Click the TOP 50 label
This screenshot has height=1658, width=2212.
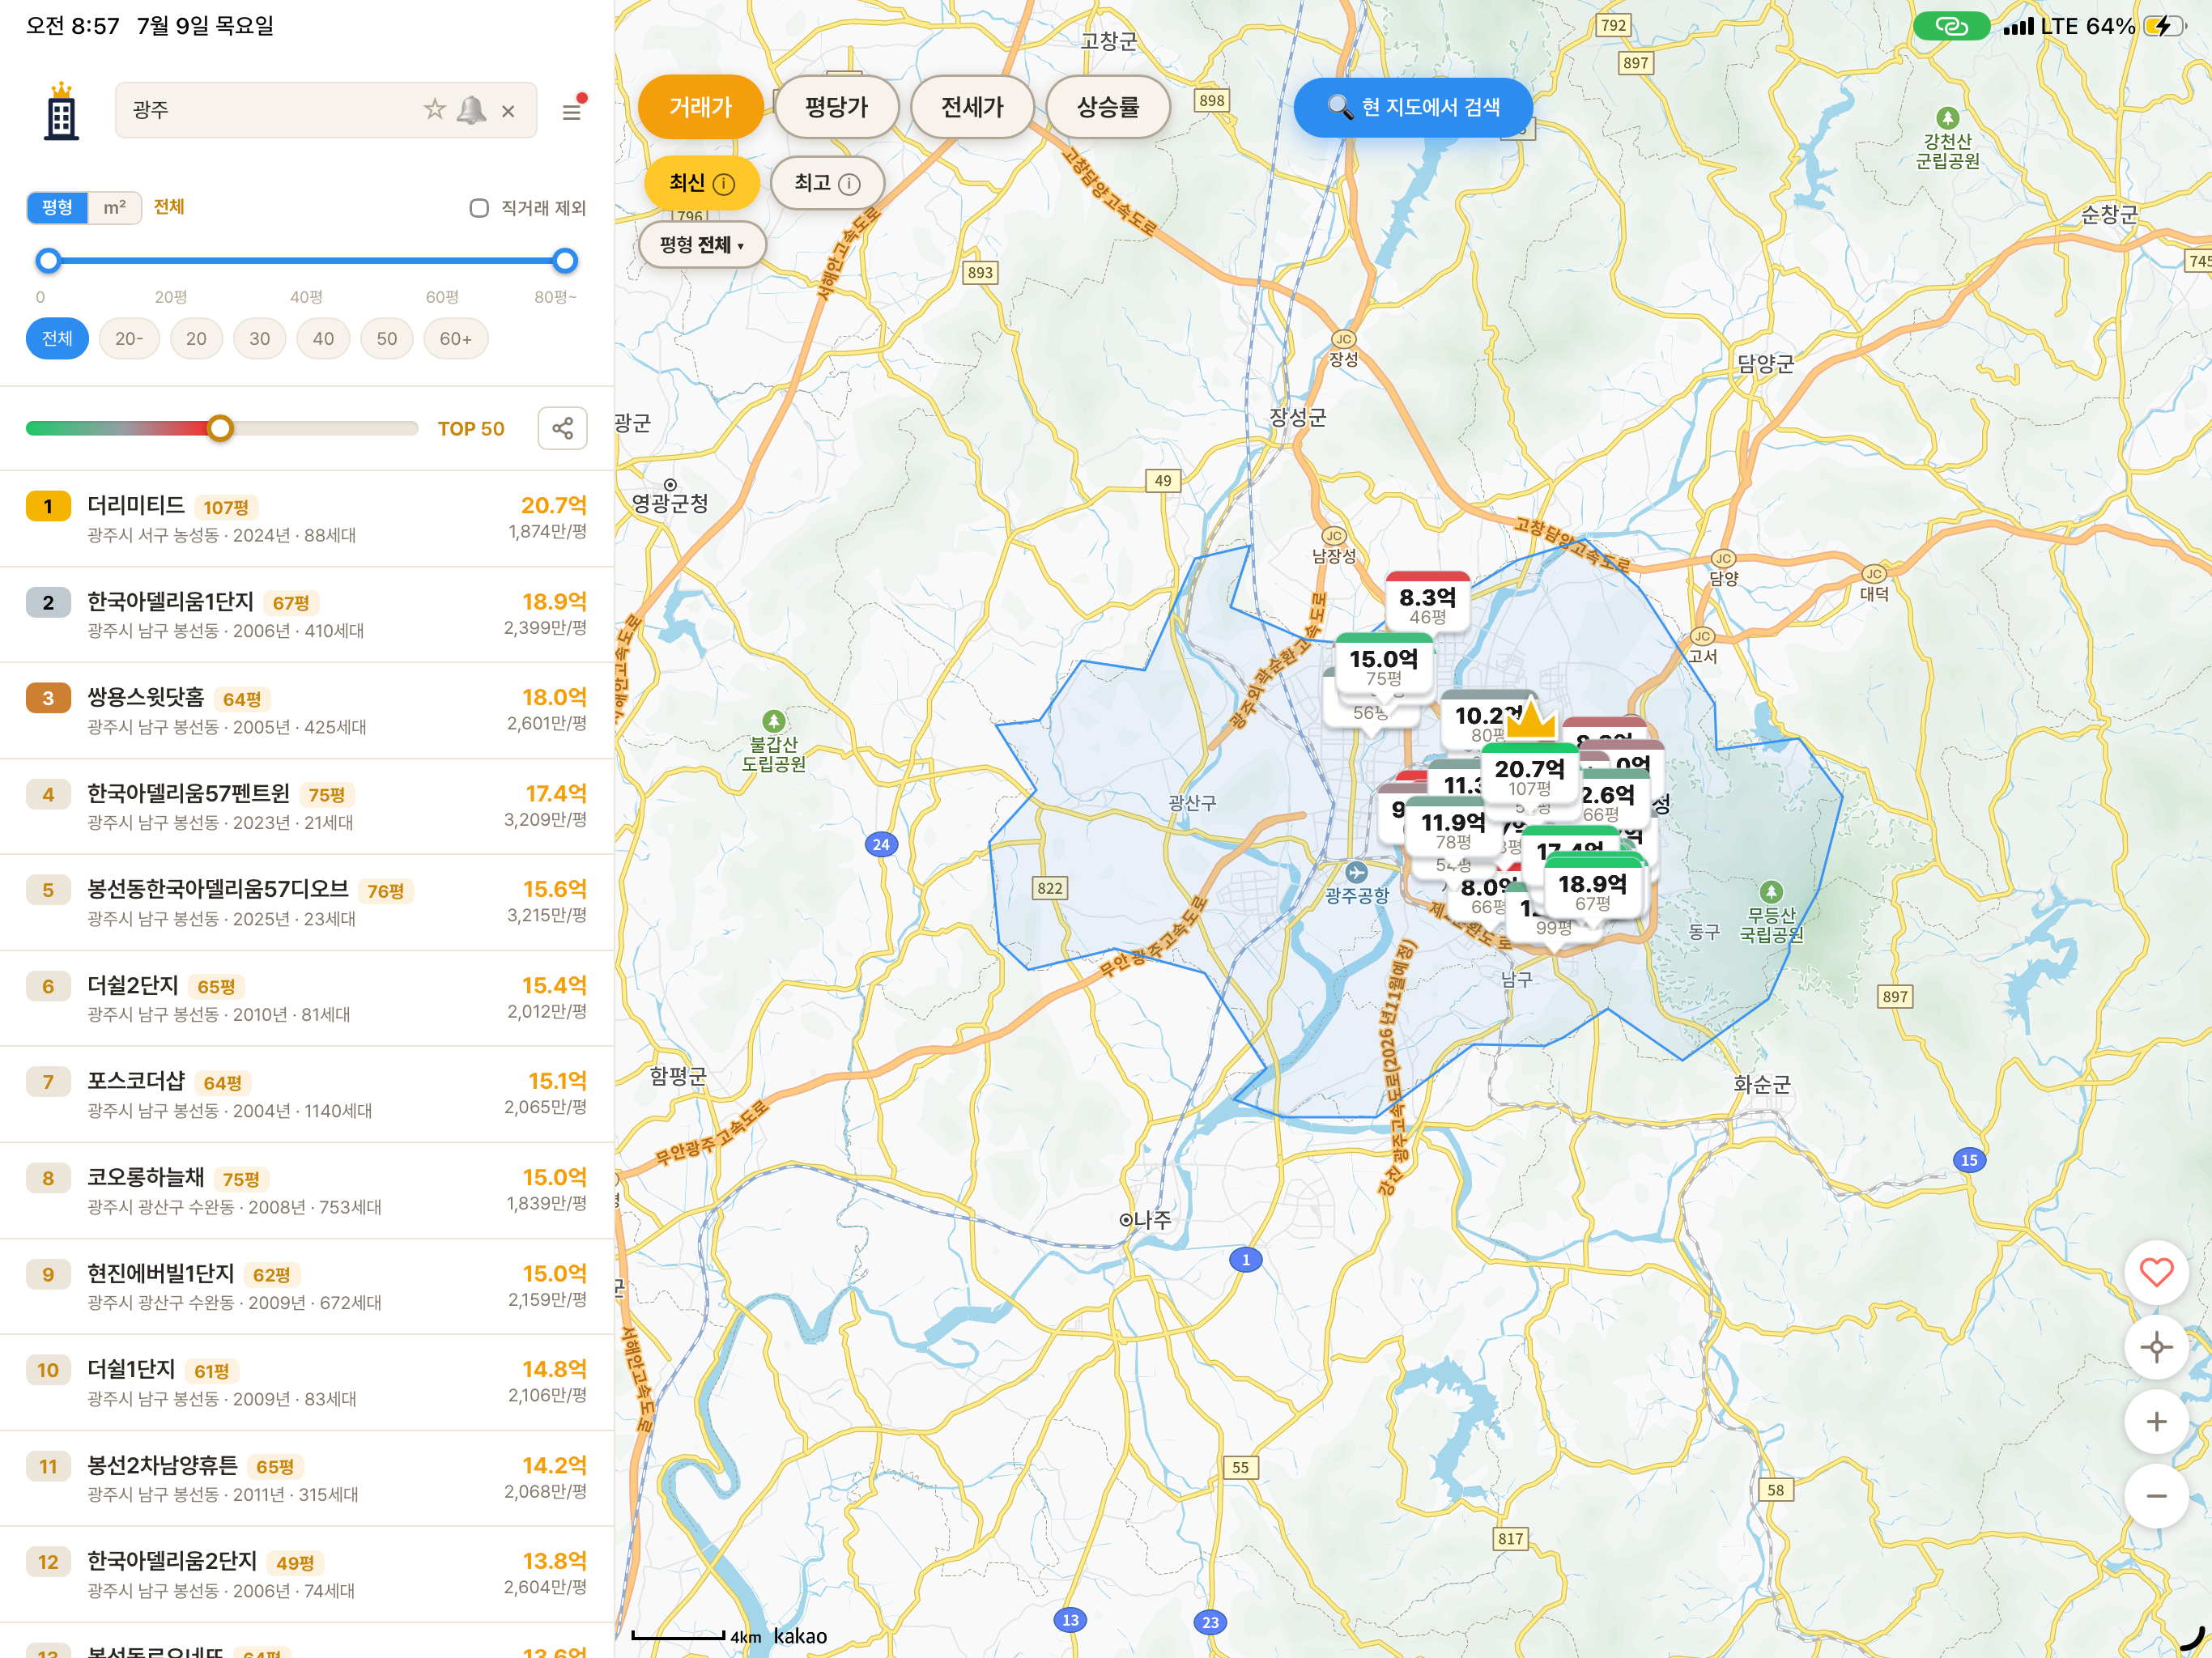[471, 429]
